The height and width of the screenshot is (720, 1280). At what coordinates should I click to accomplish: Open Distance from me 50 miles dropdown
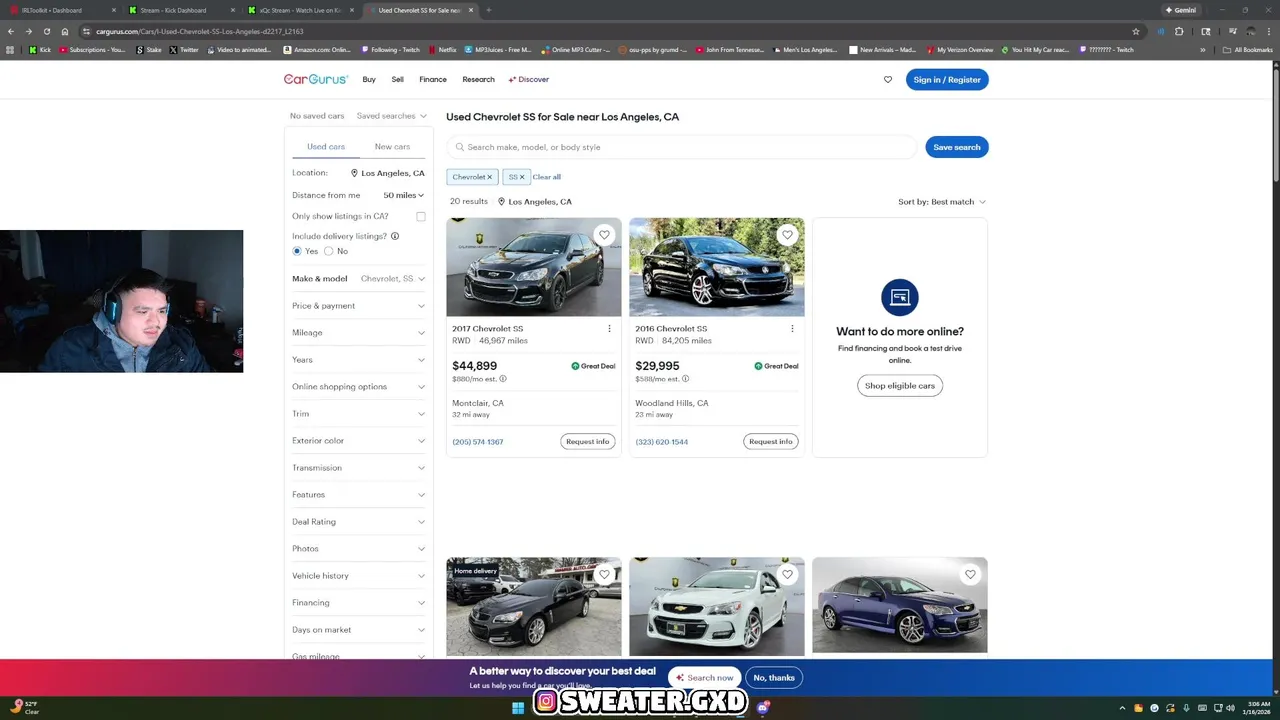404,195
